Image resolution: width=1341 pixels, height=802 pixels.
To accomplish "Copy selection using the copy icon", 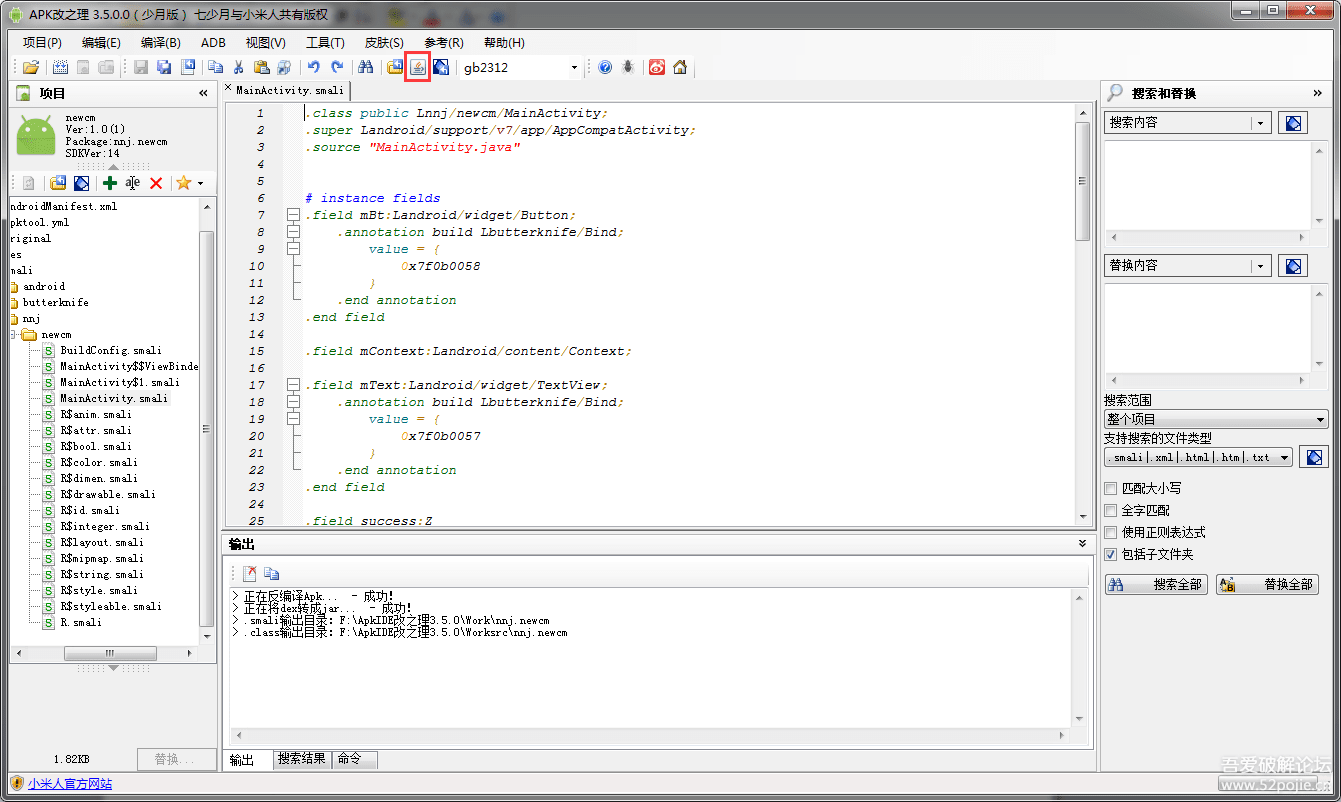I will 215,67.
